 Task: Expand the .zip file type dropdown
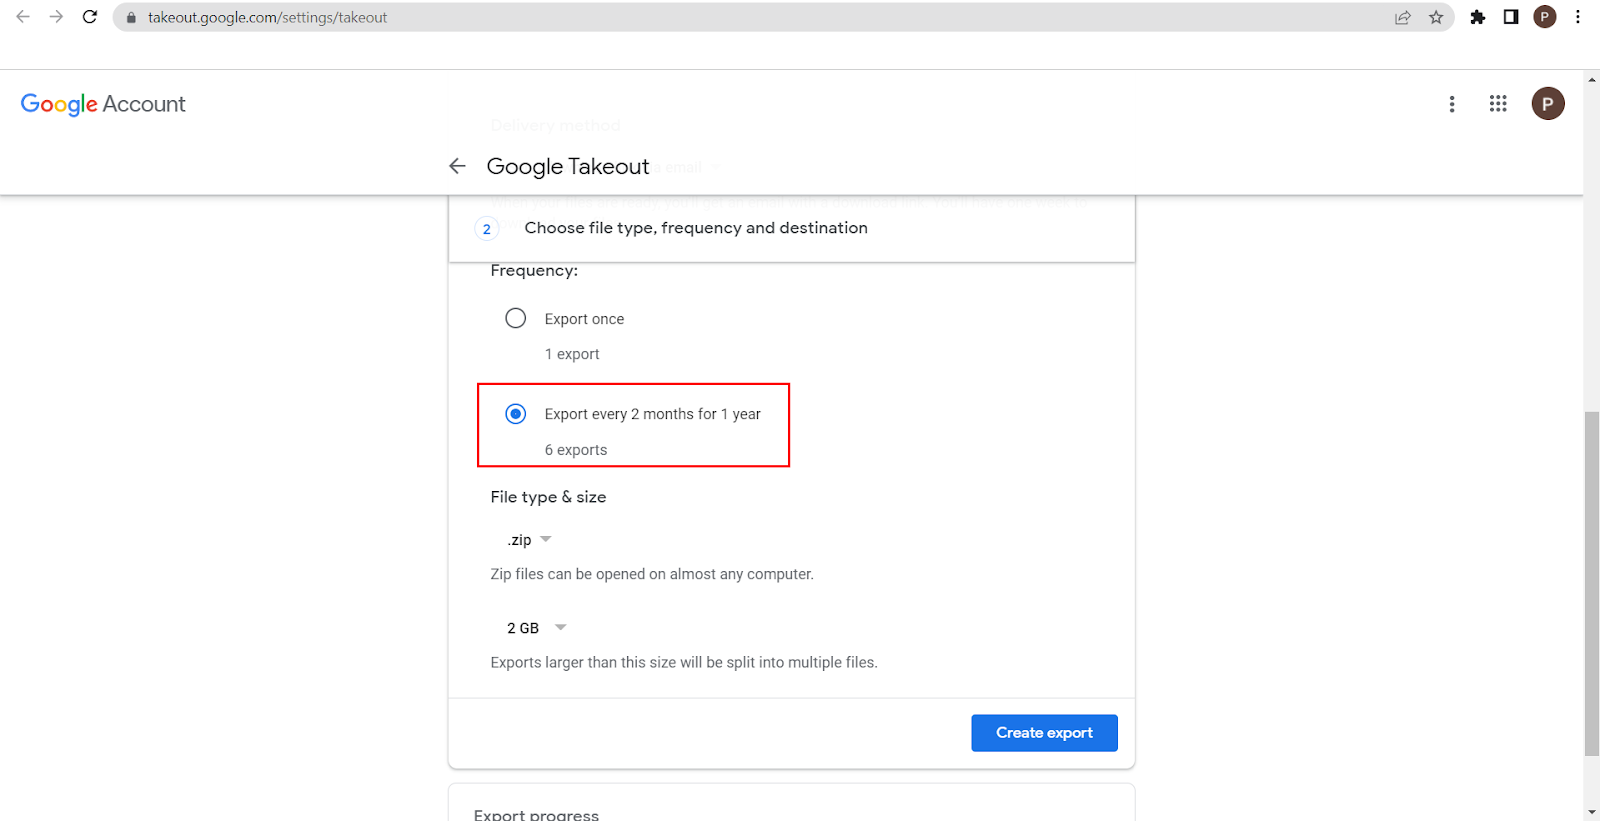530,540
